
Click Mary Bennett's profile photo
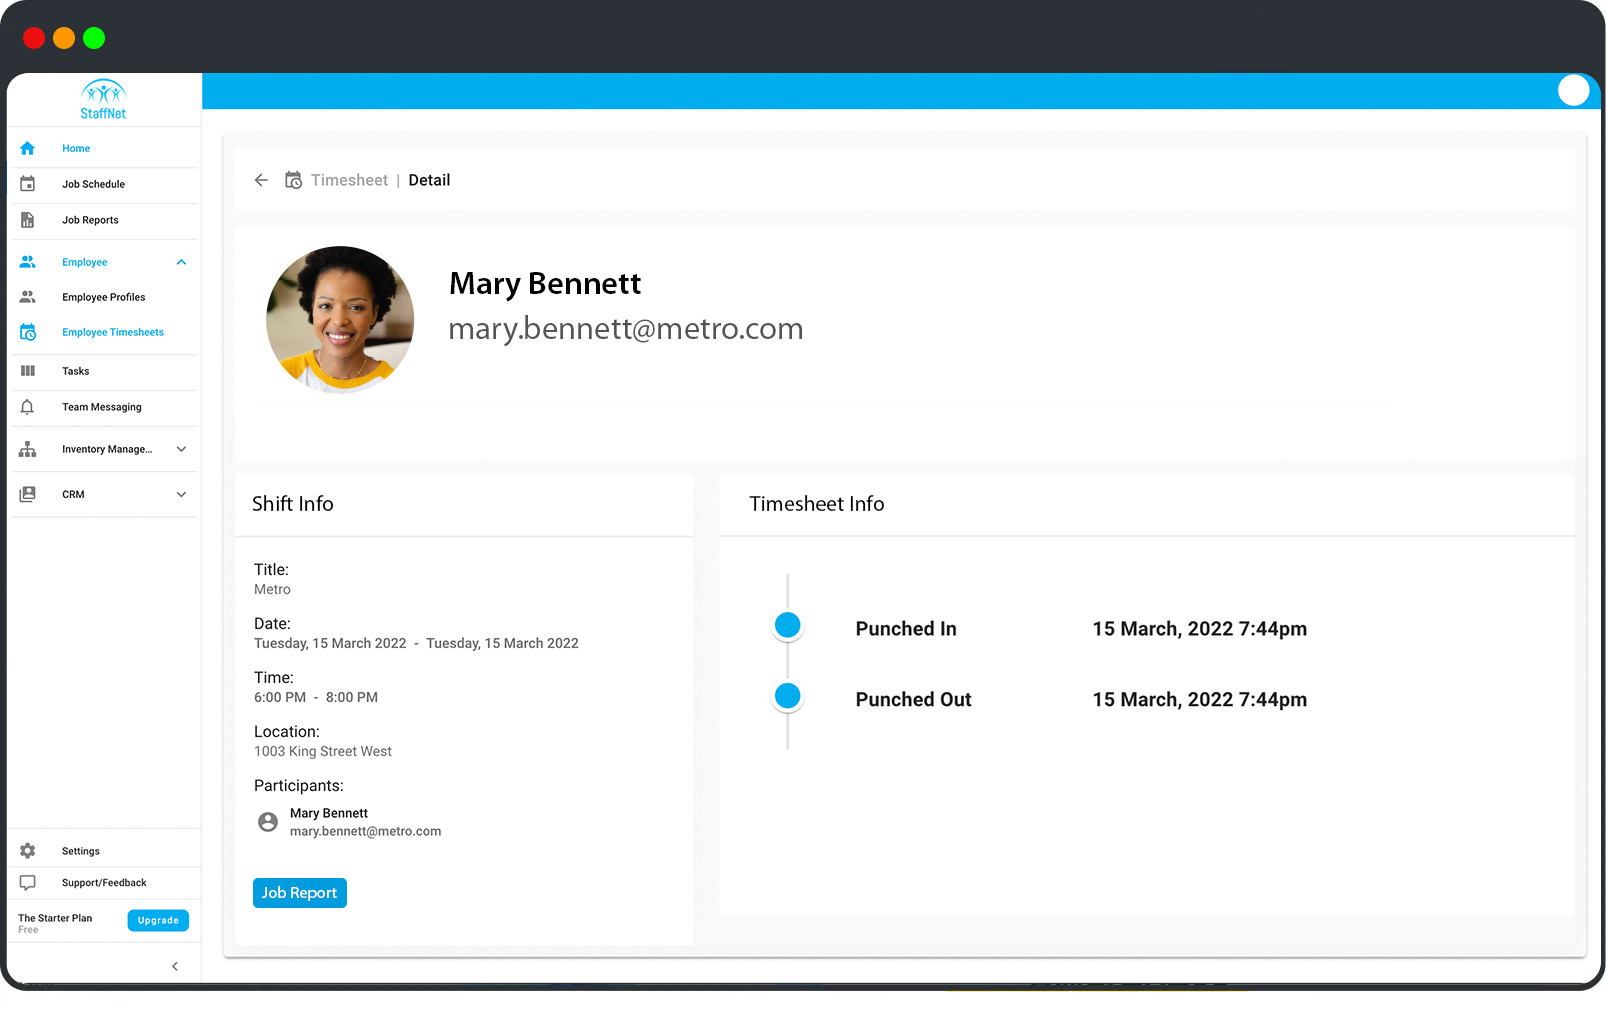pyautogui.click(x=340, y=320)
